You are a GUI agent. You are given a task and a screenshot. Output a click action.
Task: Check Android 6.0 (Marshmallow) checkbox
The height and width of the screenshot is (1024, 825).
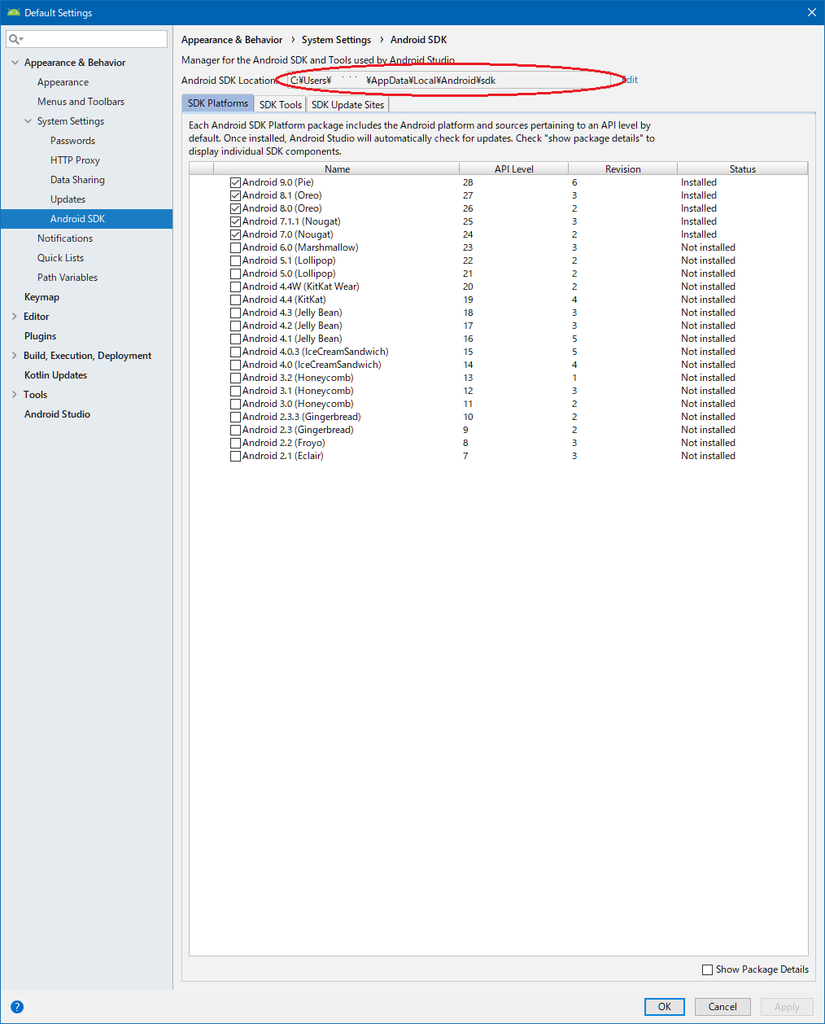click(x=235, y=248)
